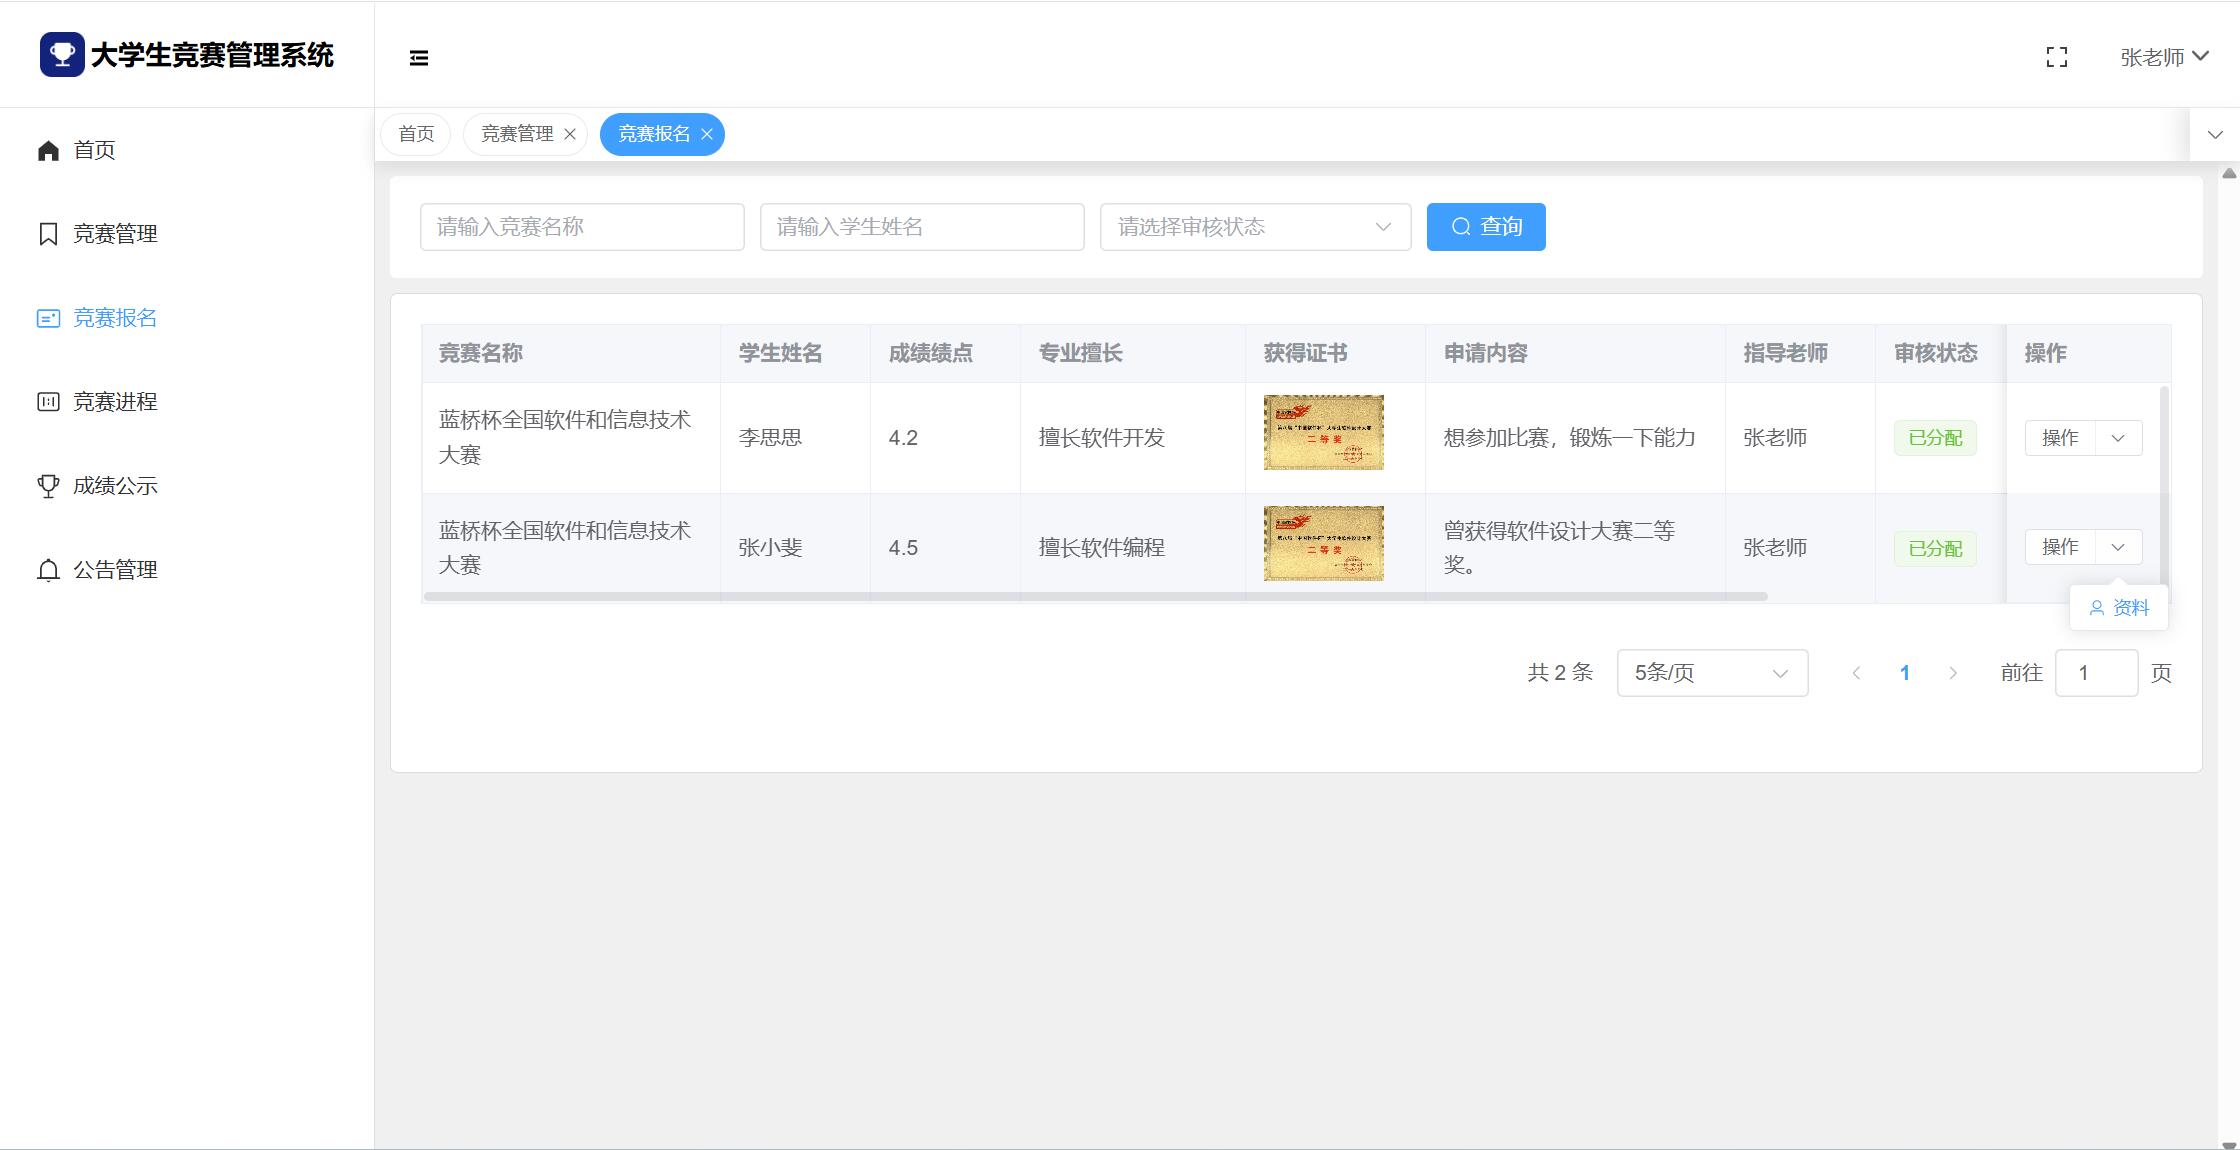Go to next page arrow
The image size is (2240, 1150).
click(1952, 673)
